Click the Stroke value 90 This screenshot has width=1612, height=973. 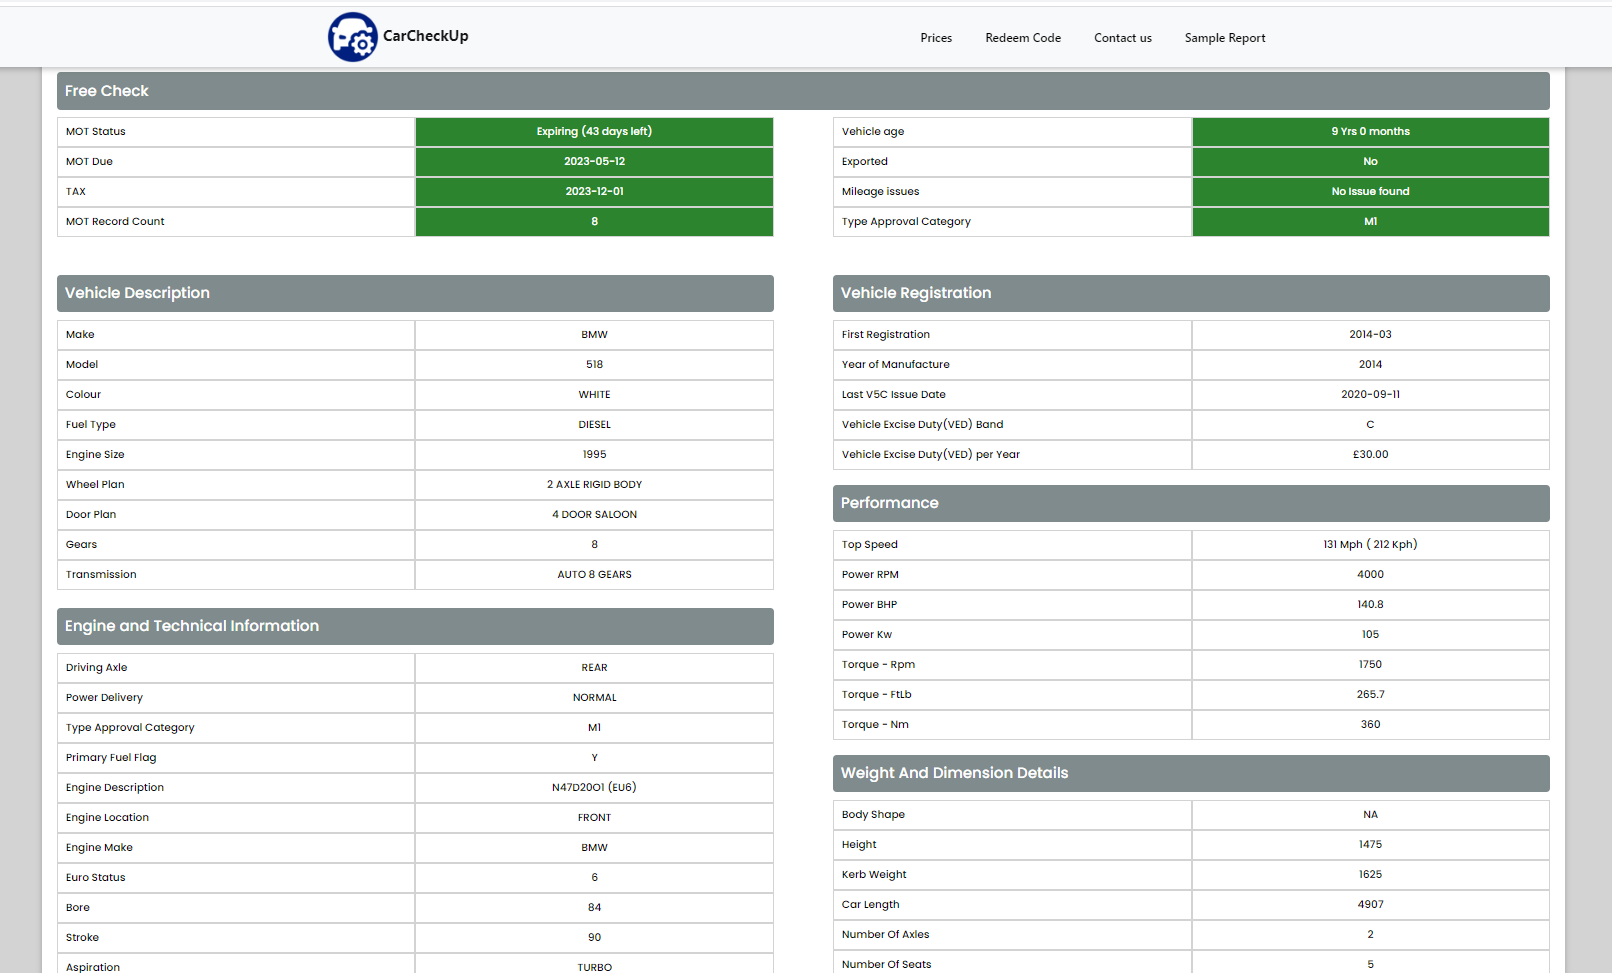(594, 938)
